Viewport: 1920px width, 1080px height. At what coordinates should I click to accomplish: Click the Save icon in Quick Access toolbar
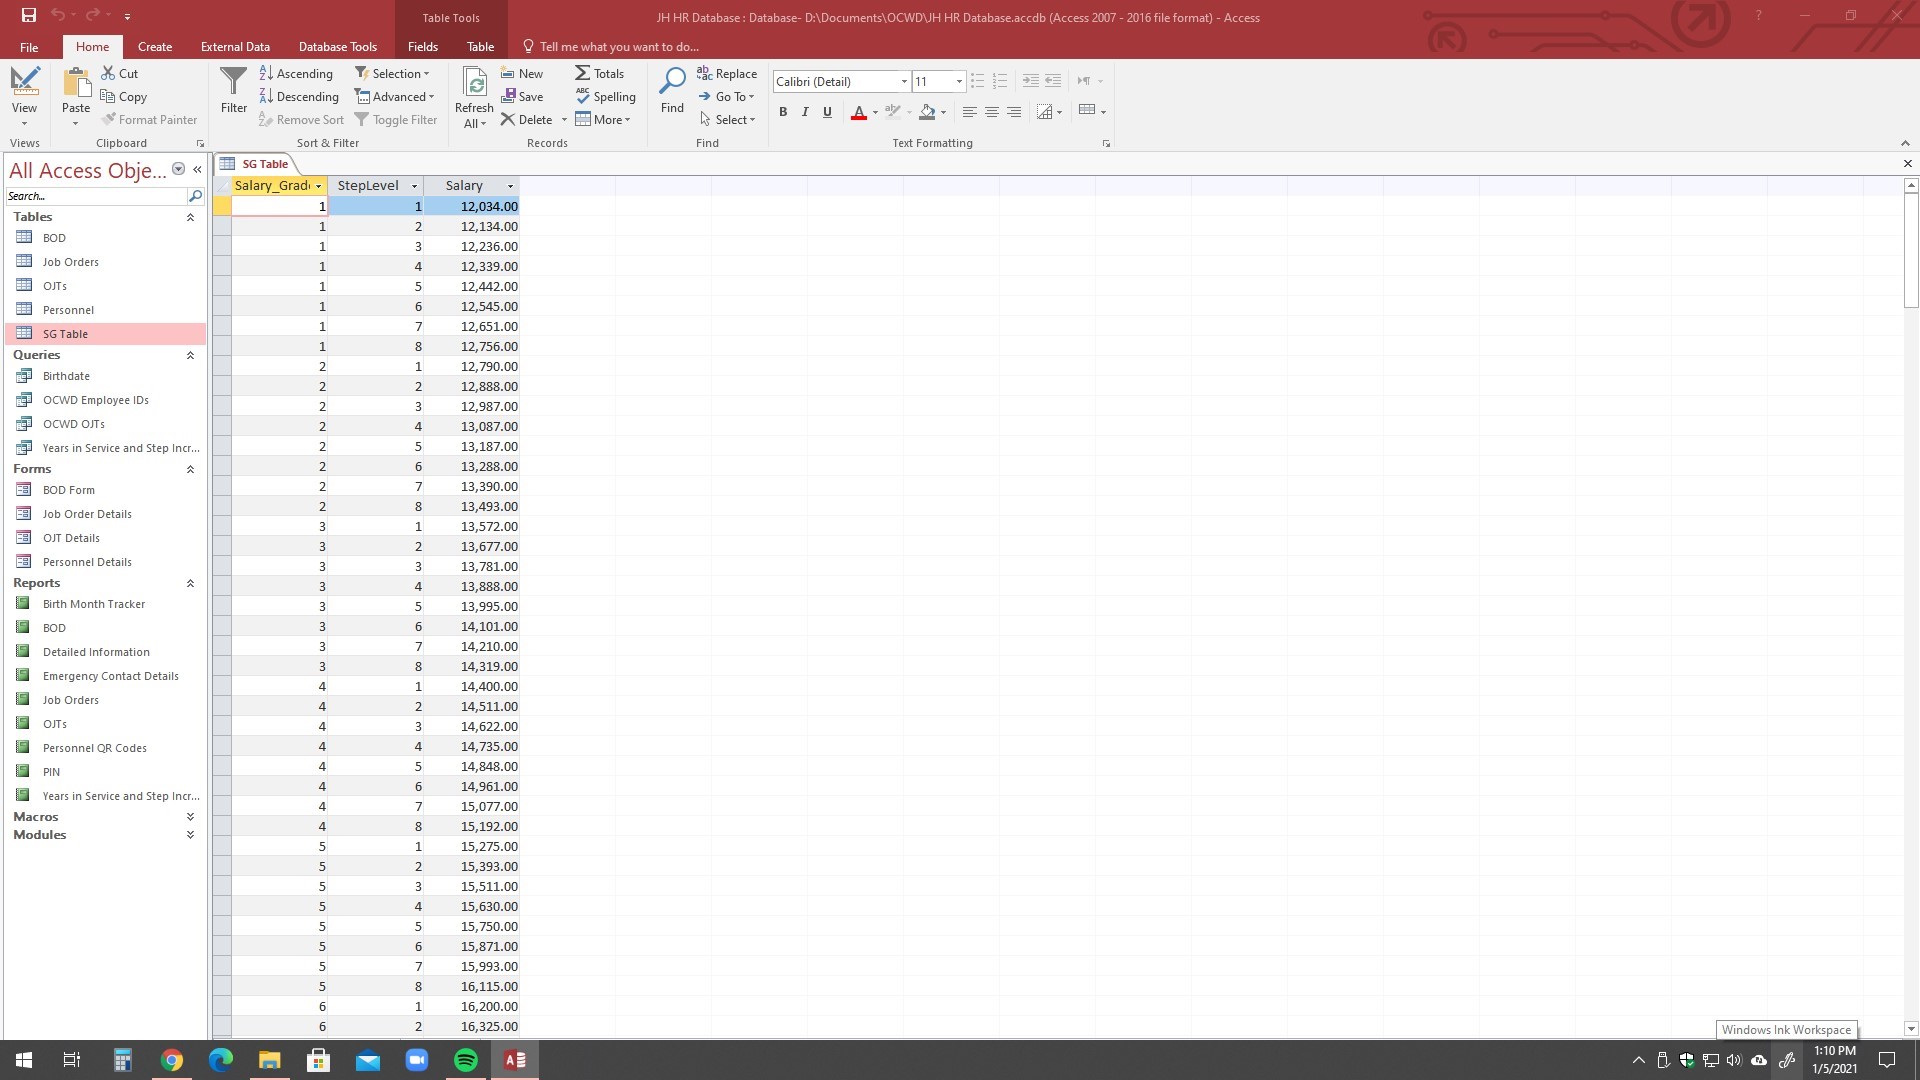point(29,16)
